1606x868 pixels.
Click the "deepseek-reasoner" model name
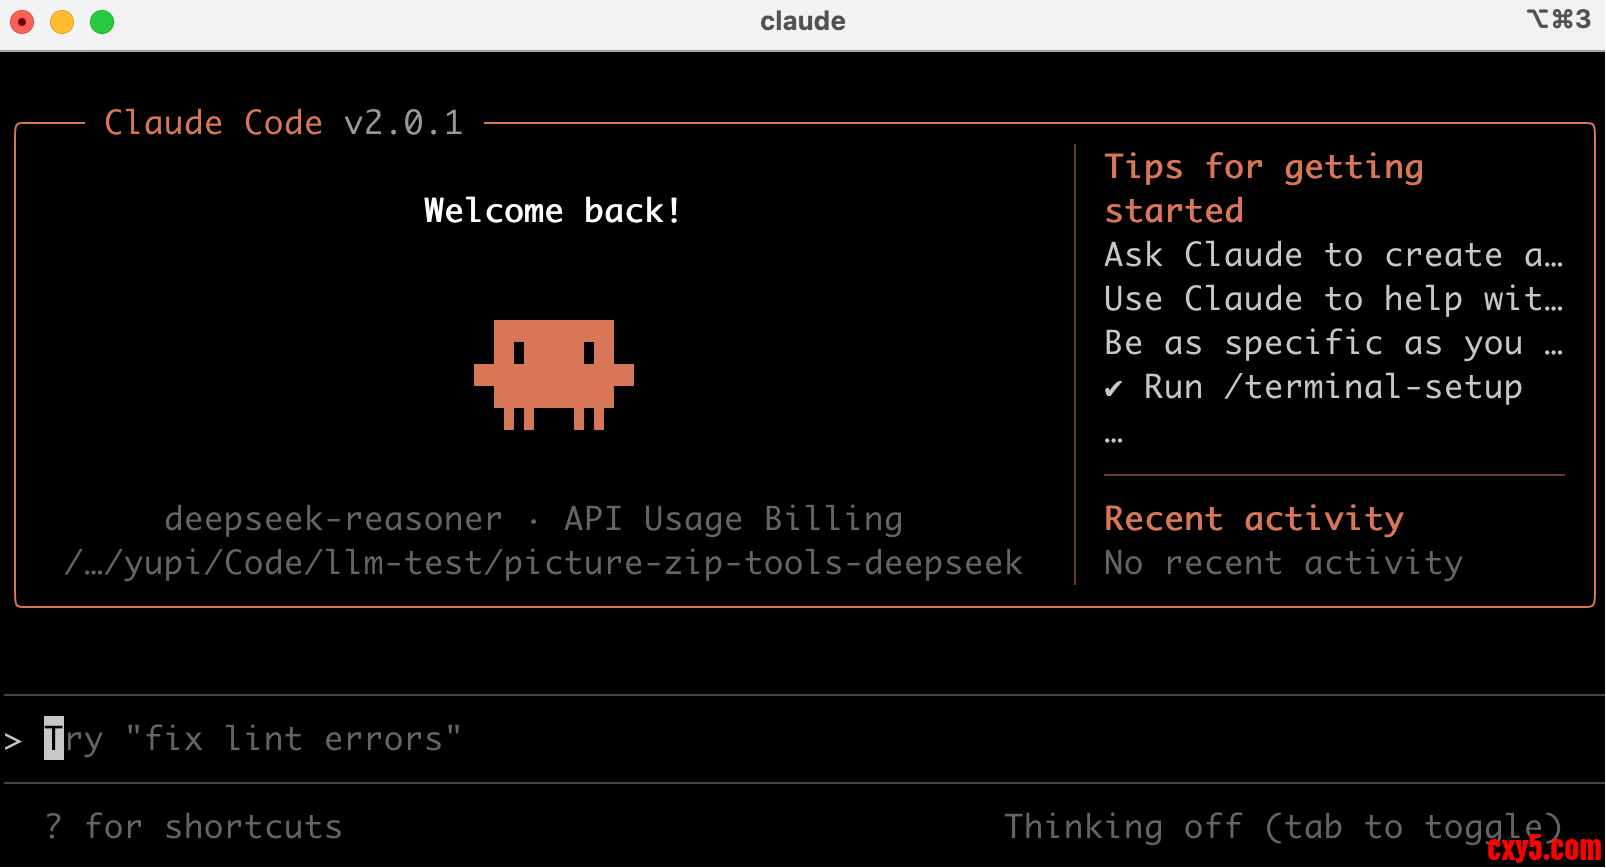[x=333, y=519]
